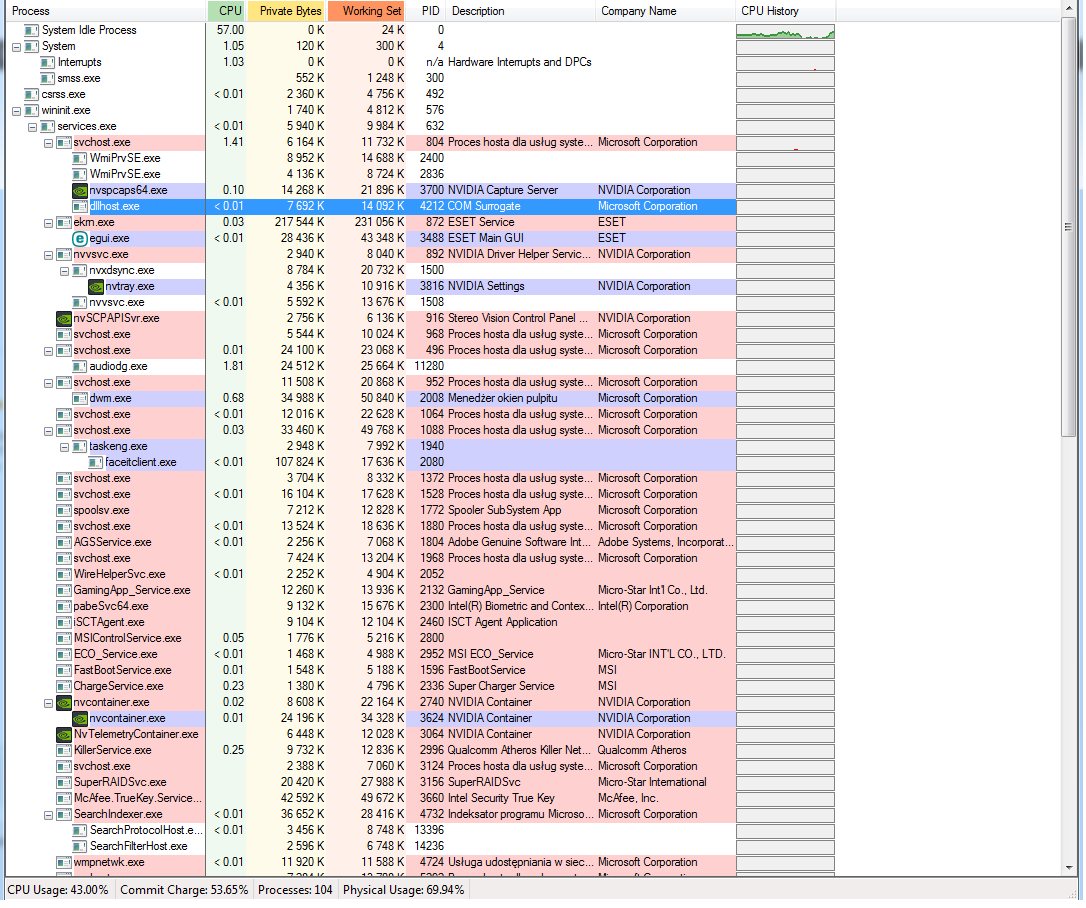Sort by the Process column header

click(x=105, y=11)
